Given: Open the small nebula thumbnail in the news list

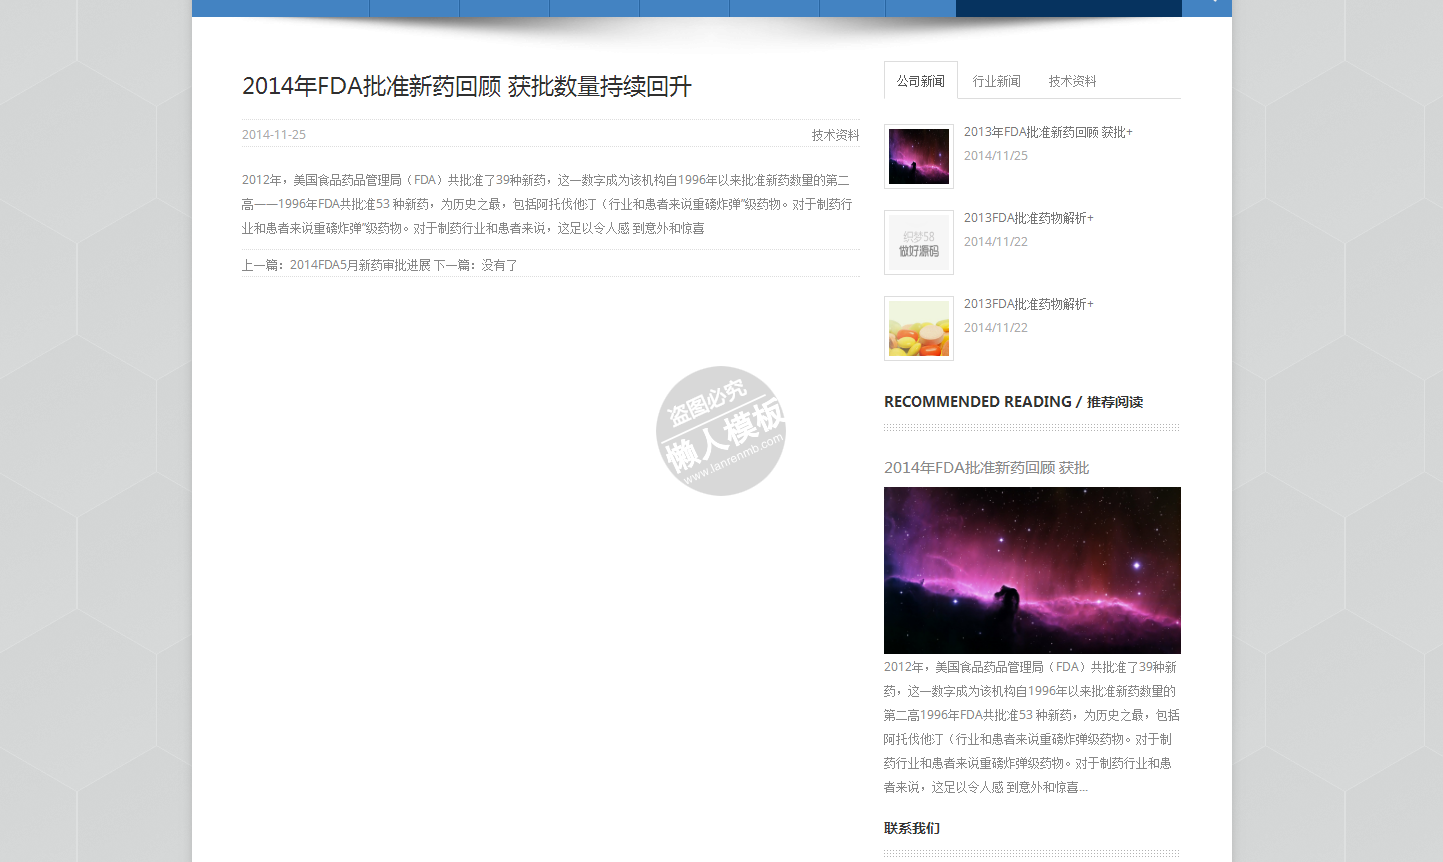Looking at the screenshot, I should coord(919,156).
